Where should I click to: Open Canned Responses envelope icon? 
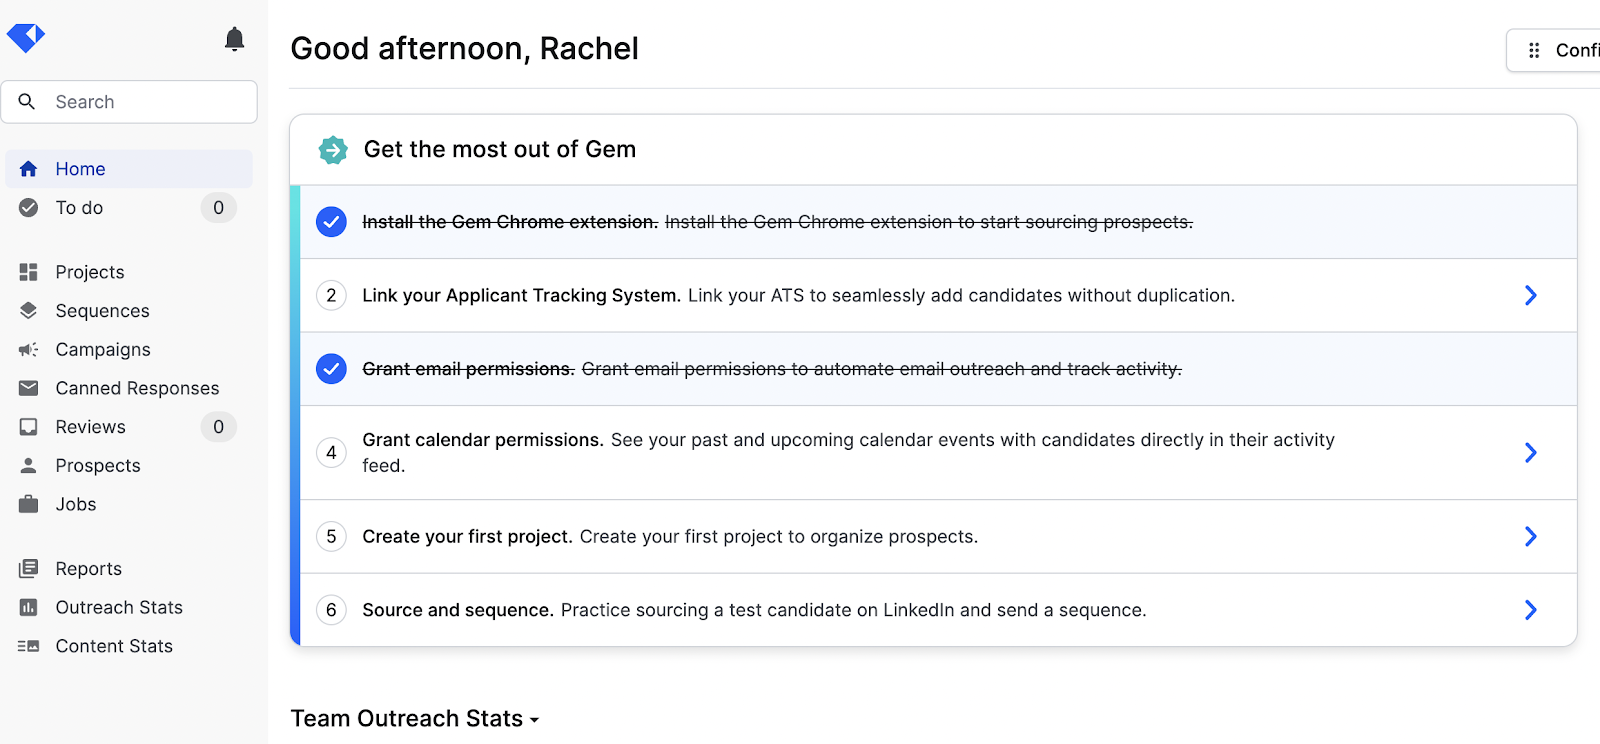pyautogui.click(x=28, y=388)
